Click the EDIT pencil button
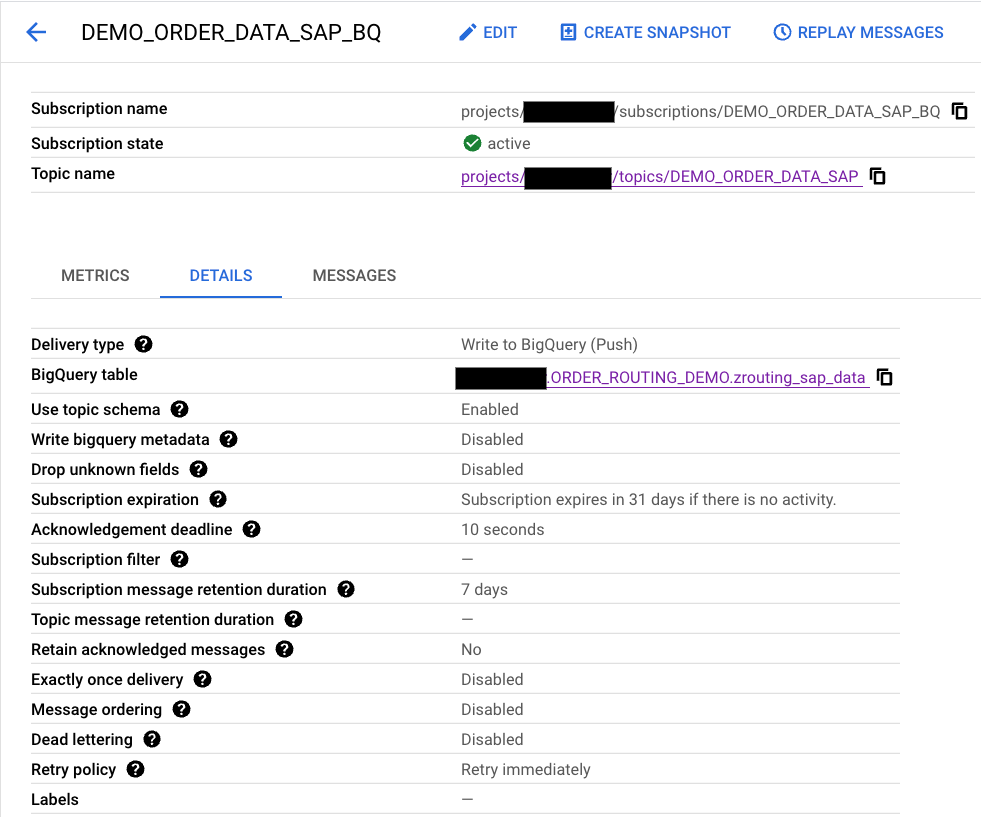Image resolution: width=981 pixels, height=817 pixels. 488,33
